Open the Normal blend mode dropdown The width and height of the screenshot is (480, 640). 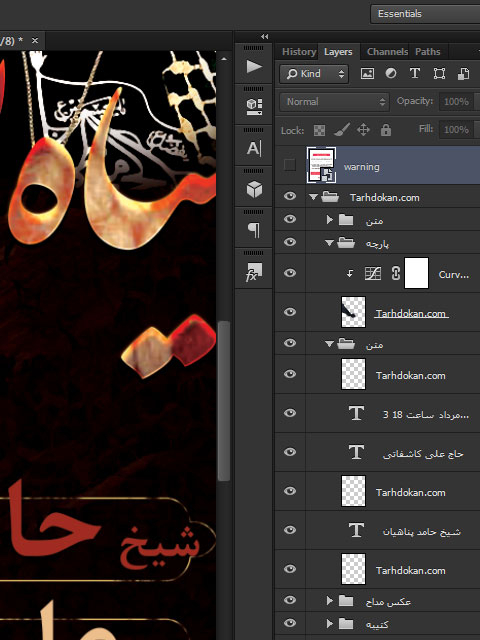(334, 102)
